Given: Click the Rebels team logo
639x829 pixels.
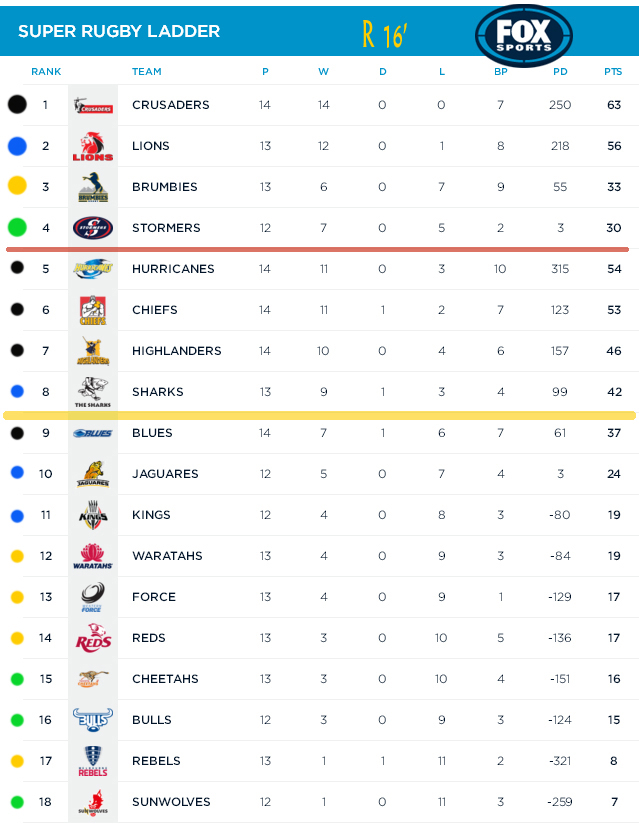Looking at the screenshot, I should (x=92, y=761).
